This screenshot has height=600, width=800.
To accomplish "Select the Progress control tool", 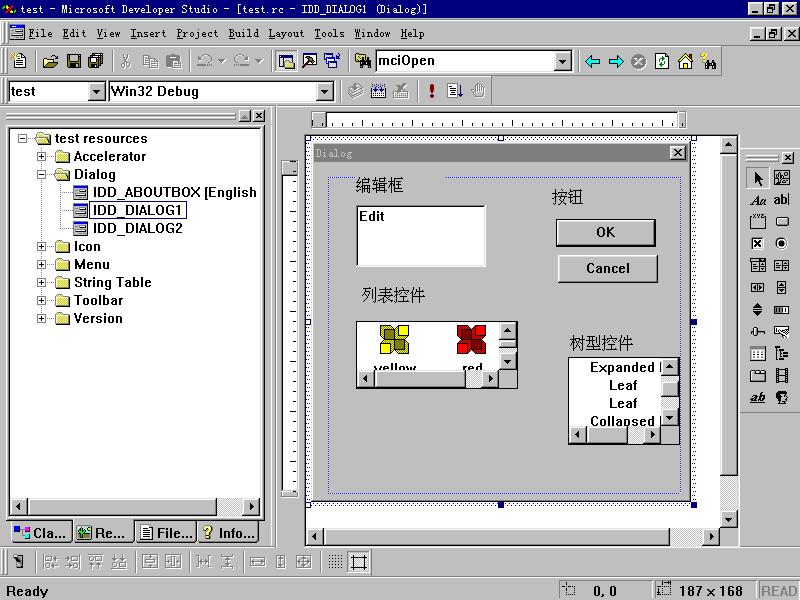I will 782,309.
